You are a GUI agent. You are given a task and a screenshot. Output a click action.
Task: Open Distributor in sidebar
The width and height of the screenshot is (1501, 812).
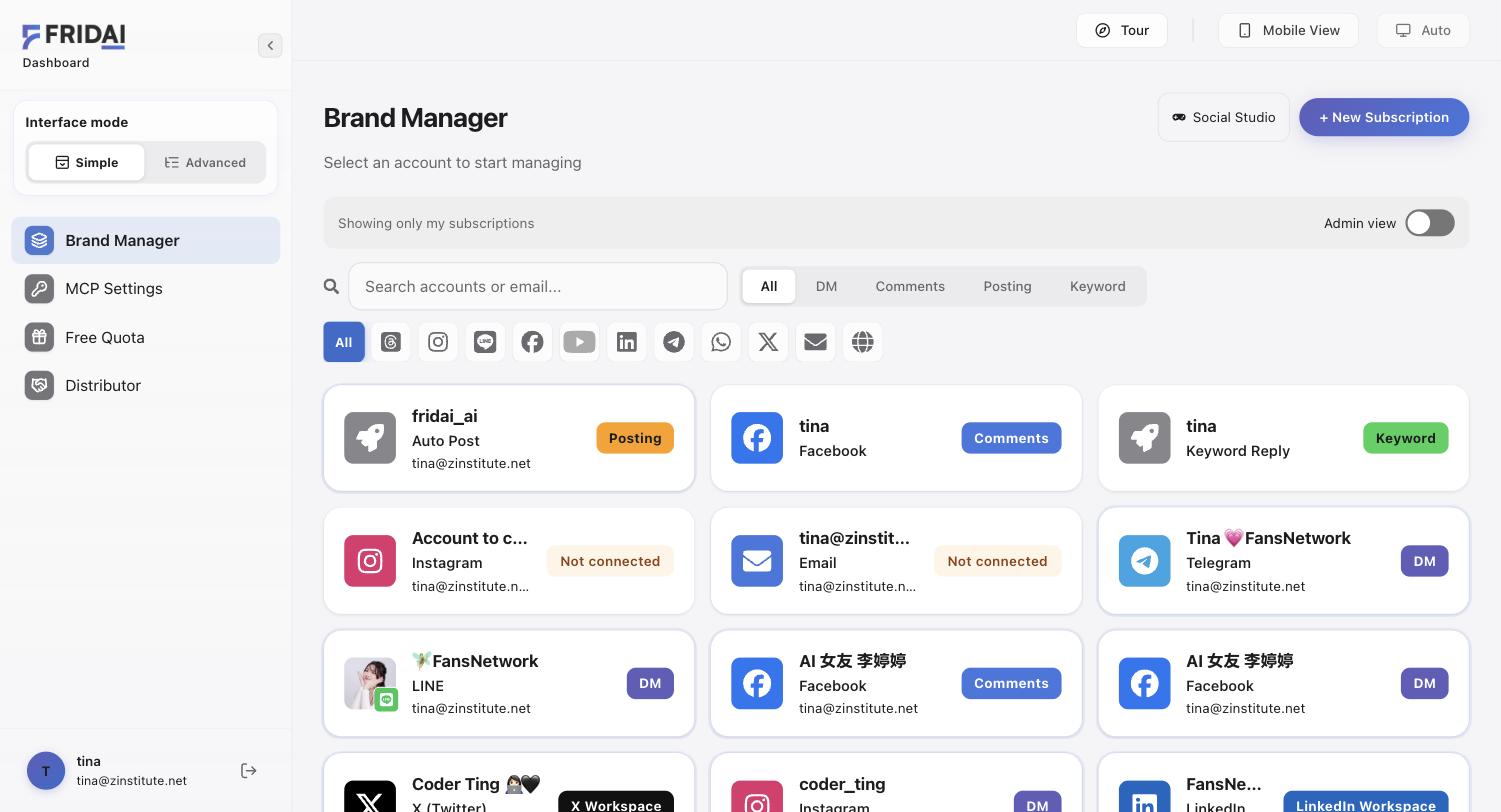pyautogui.click(x=146, y=386)
